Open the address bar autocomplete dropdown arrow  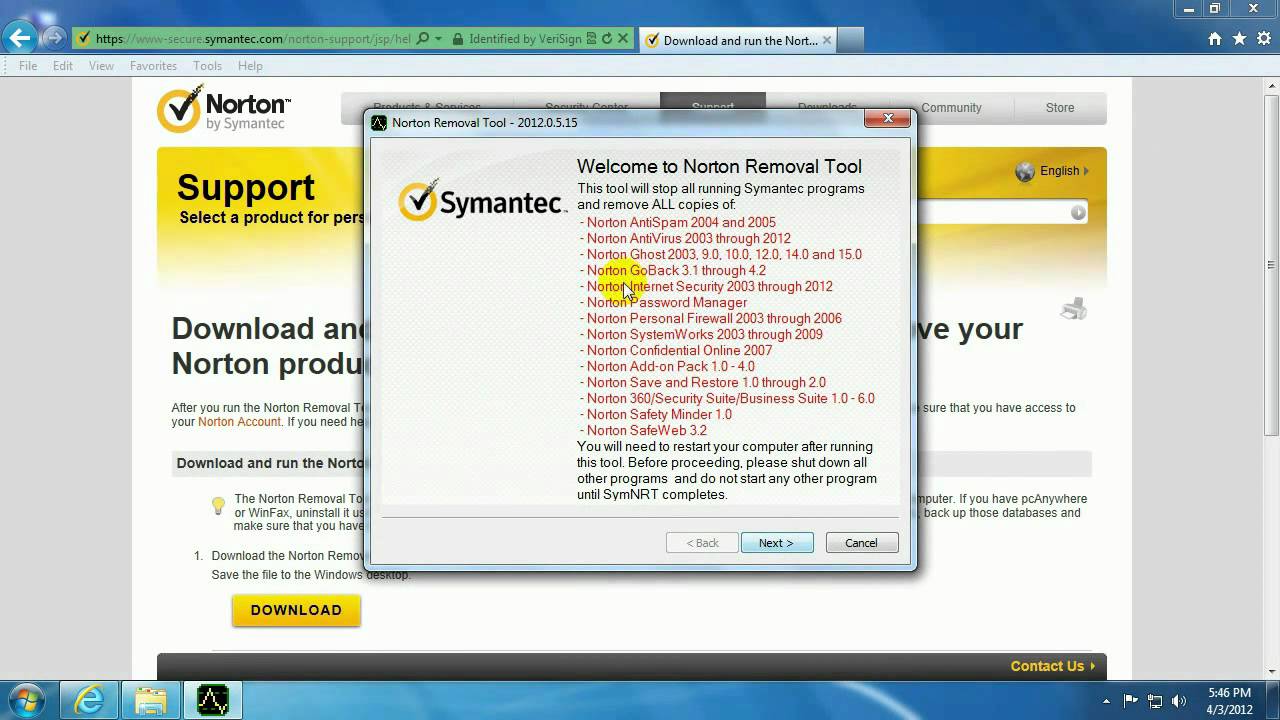438,39
